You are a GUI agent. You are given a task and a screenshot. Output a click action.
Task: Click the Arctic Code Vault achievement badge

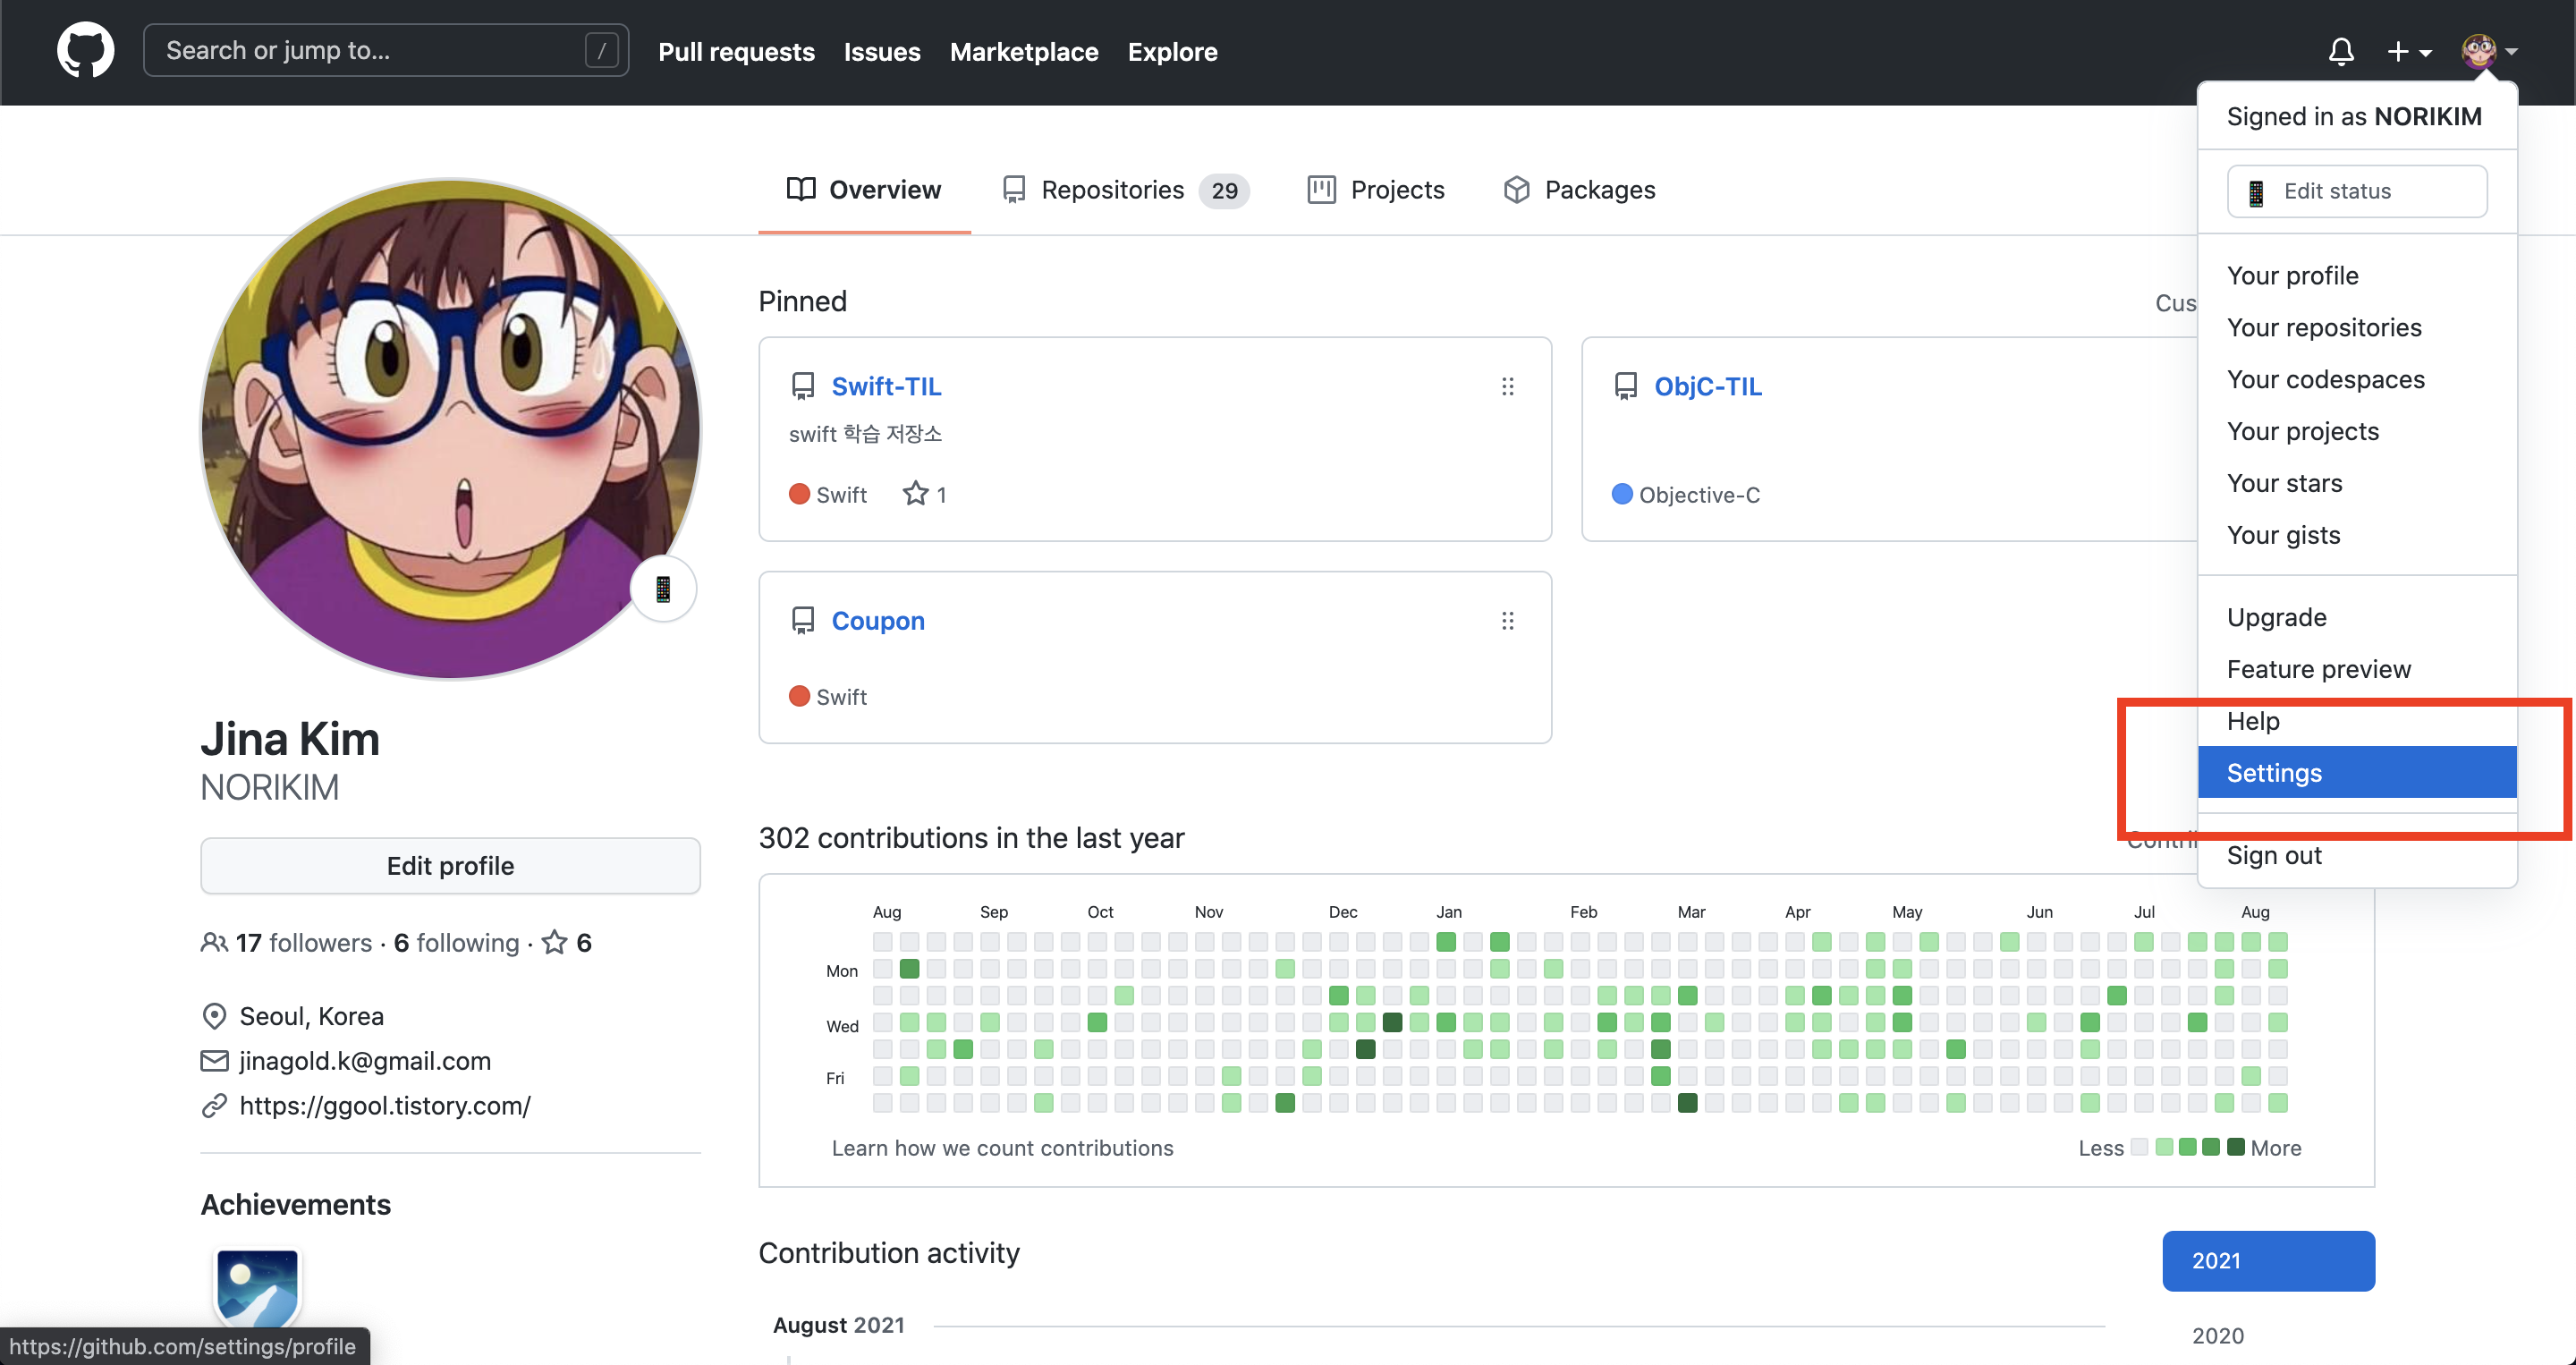258,1286
